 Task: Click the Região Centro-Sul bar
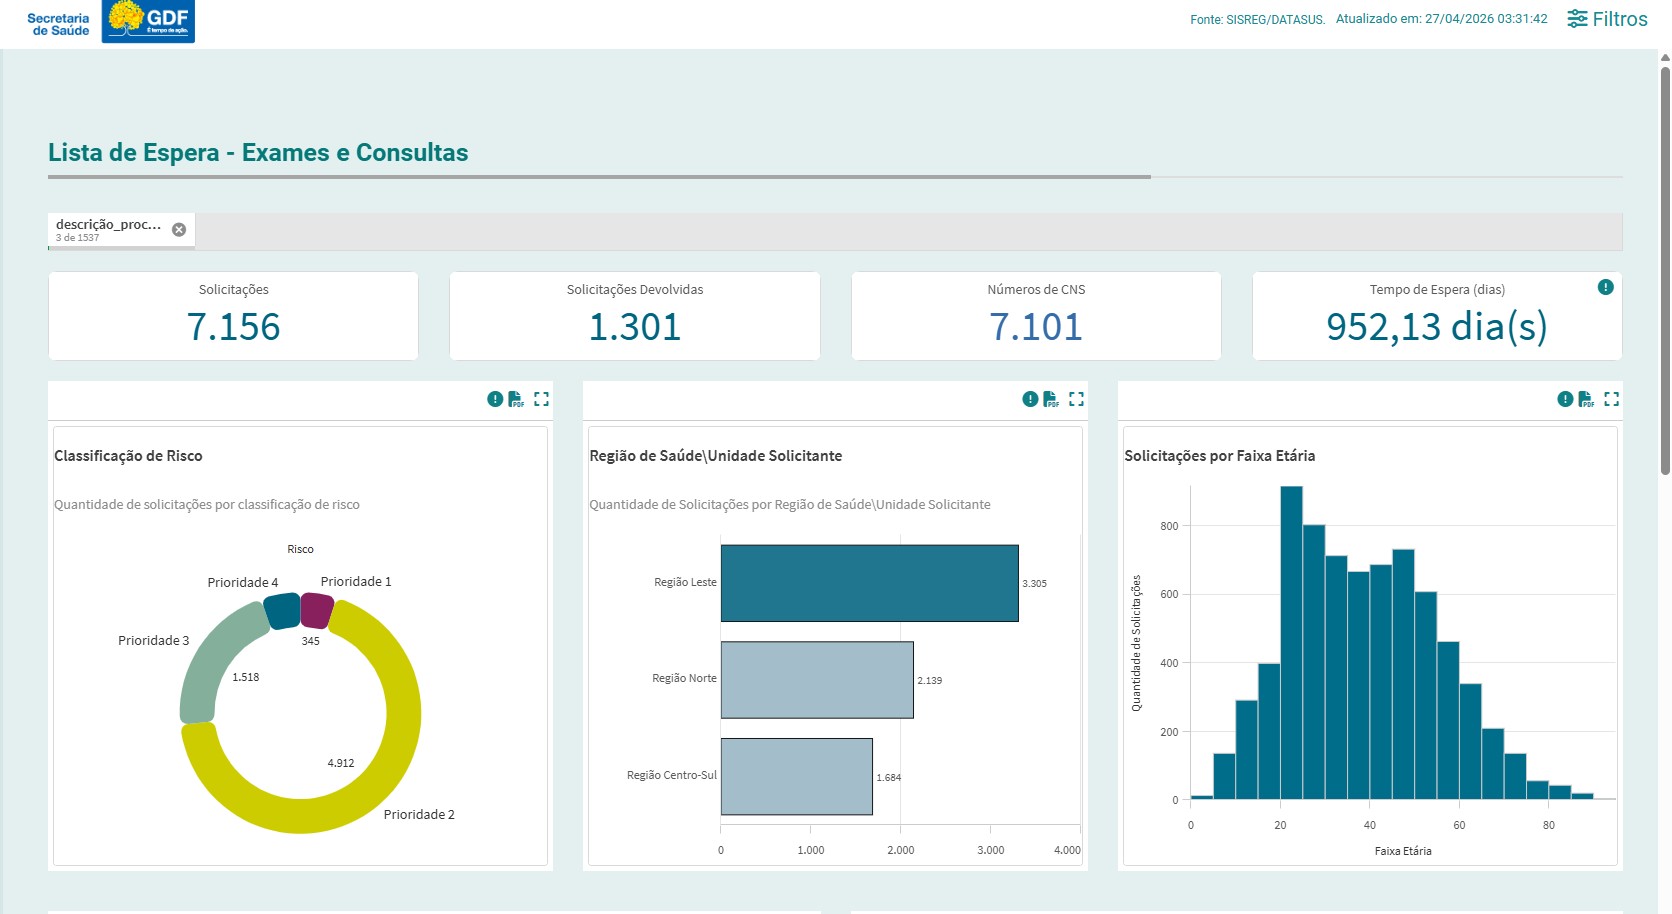click(x=796, y=777)
